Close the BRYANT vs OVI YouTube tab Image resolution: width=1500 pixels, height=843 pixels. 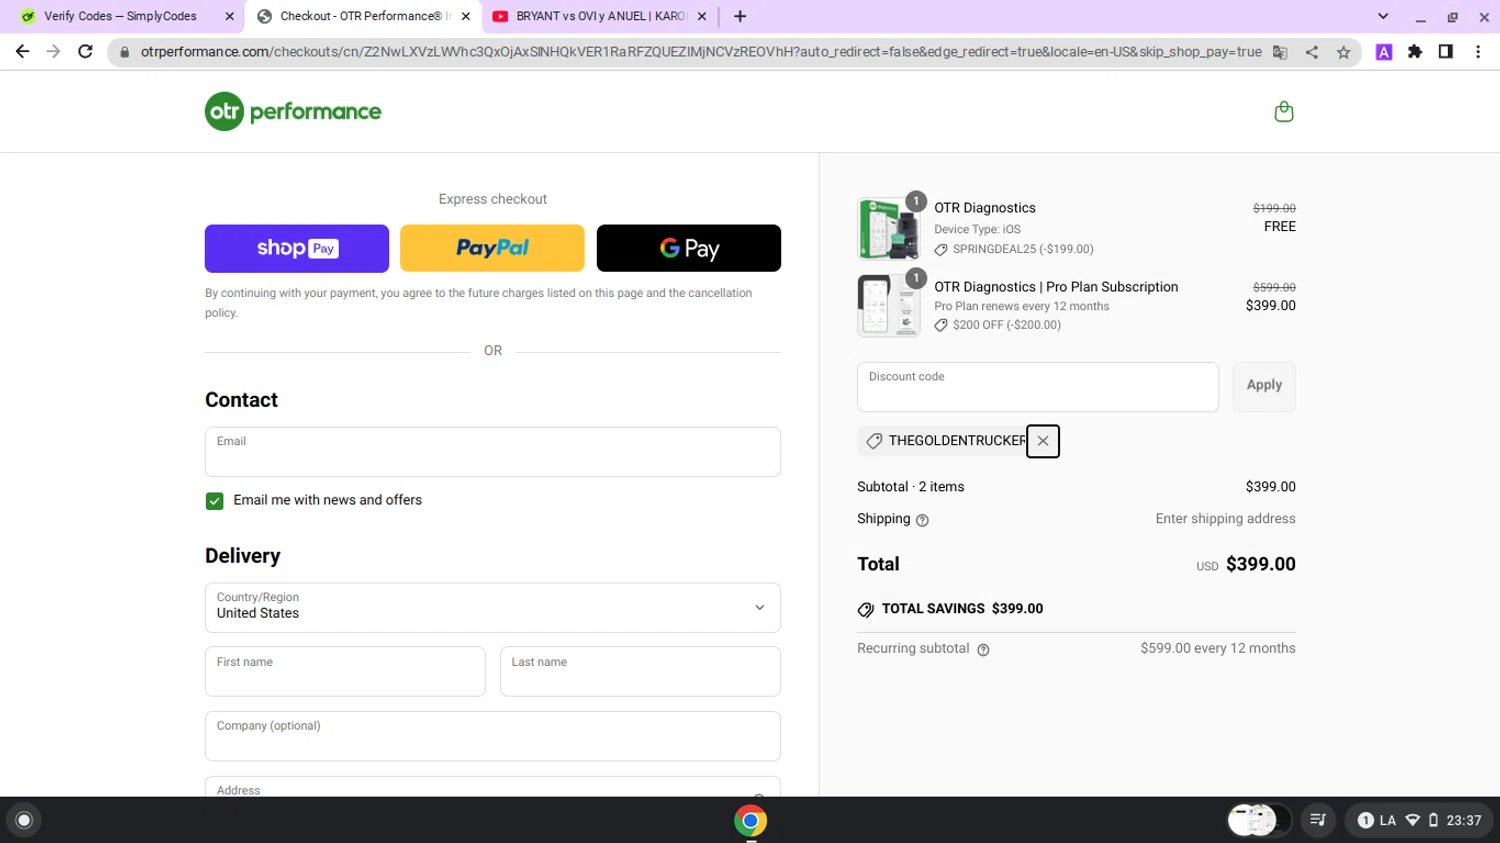point(701,16)
